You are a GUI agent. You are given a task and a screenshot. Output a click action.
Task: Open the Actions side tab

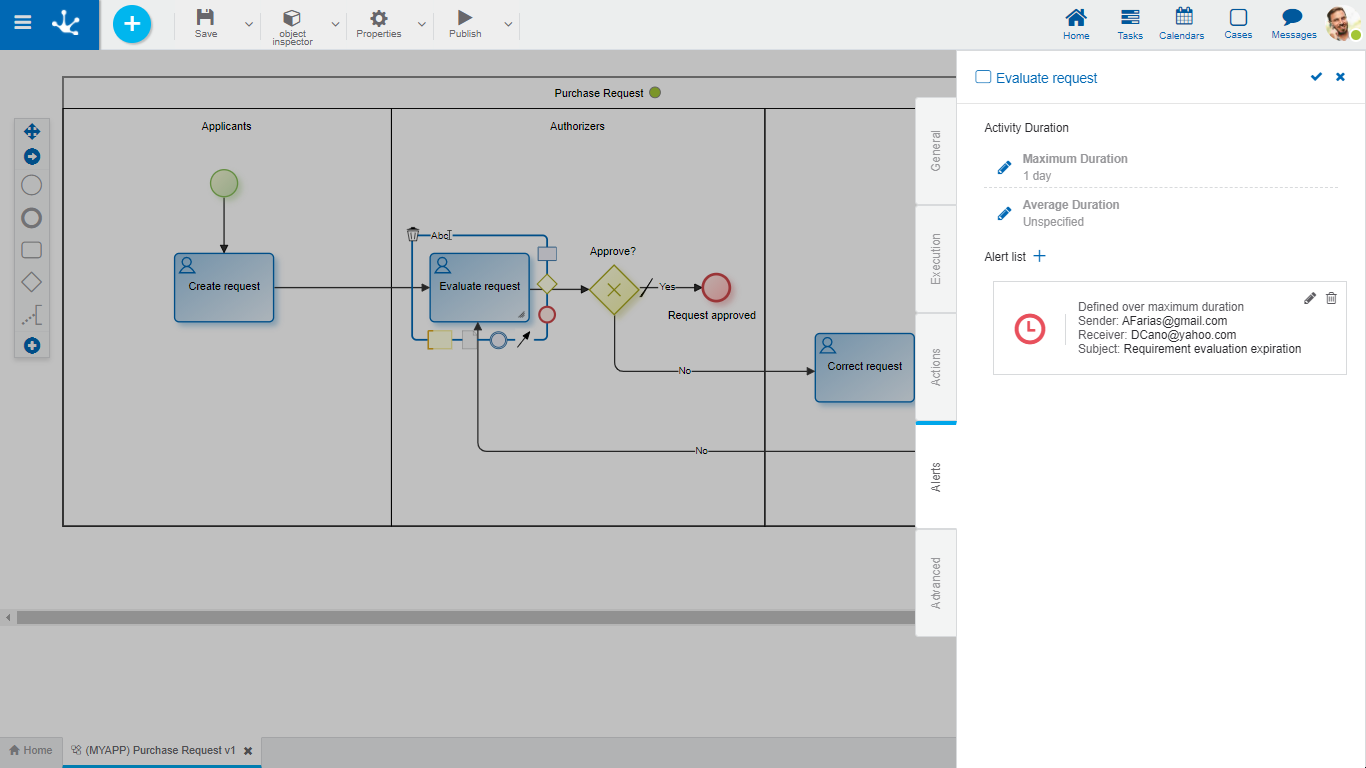[x=936, y=367]
